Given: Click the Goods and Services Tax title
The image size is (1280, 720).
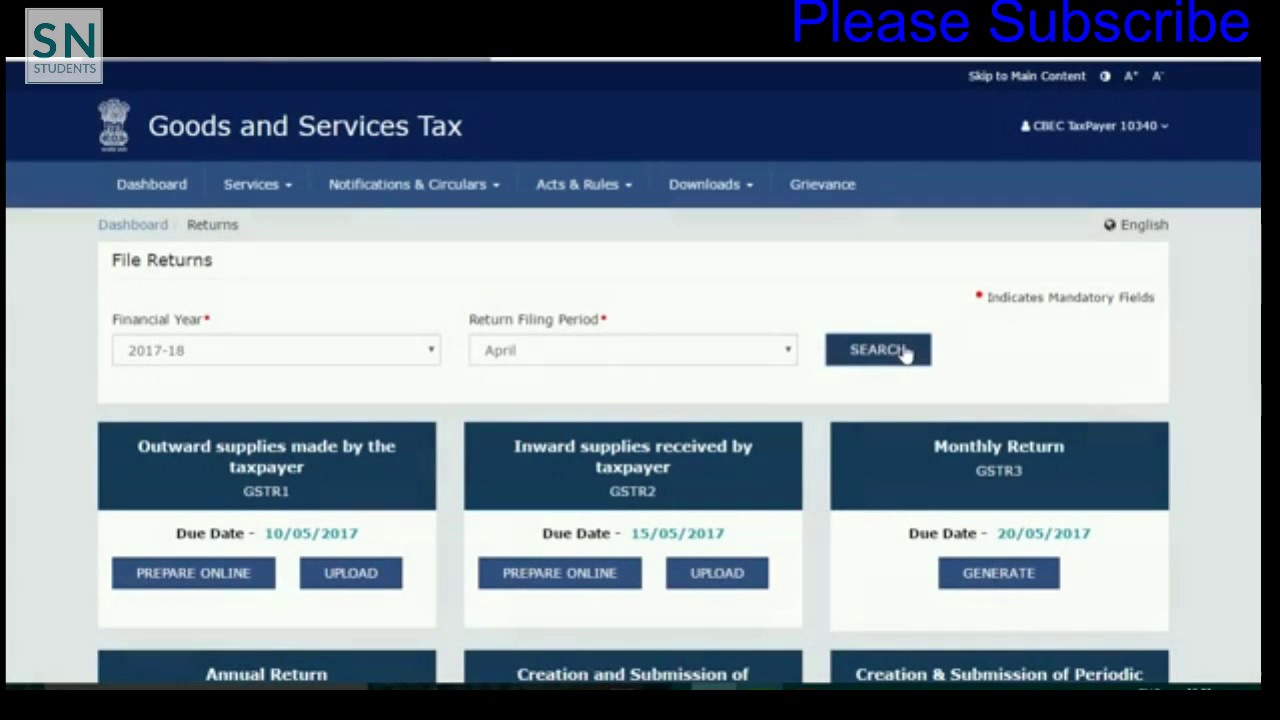Looking at the screenshot, I should (305, 126).
